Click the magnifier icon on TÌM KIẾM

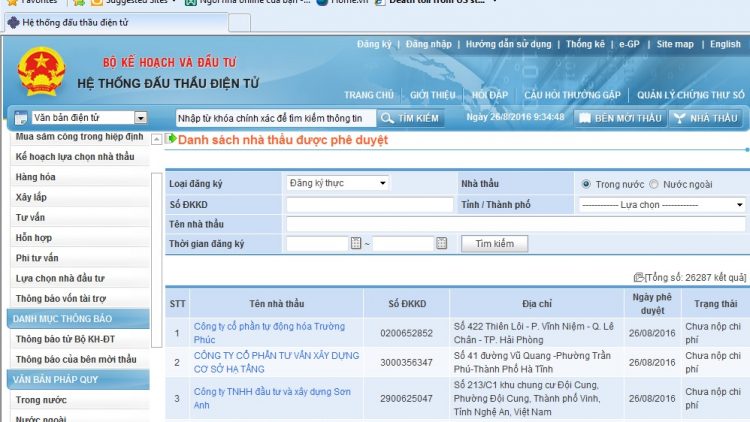coord(387,118)
